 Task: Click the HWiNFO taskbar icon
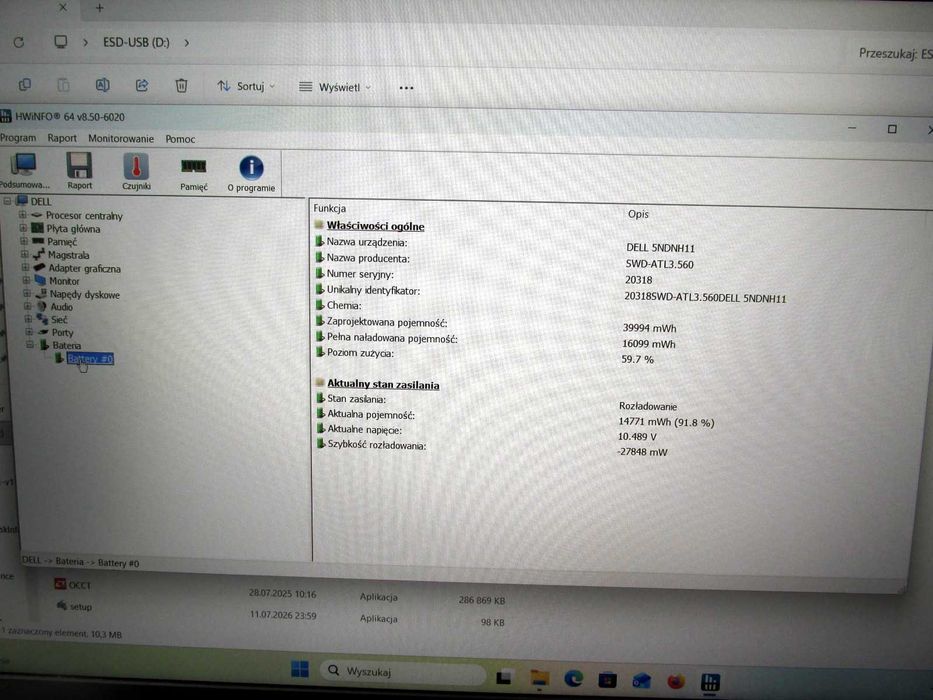710,682
